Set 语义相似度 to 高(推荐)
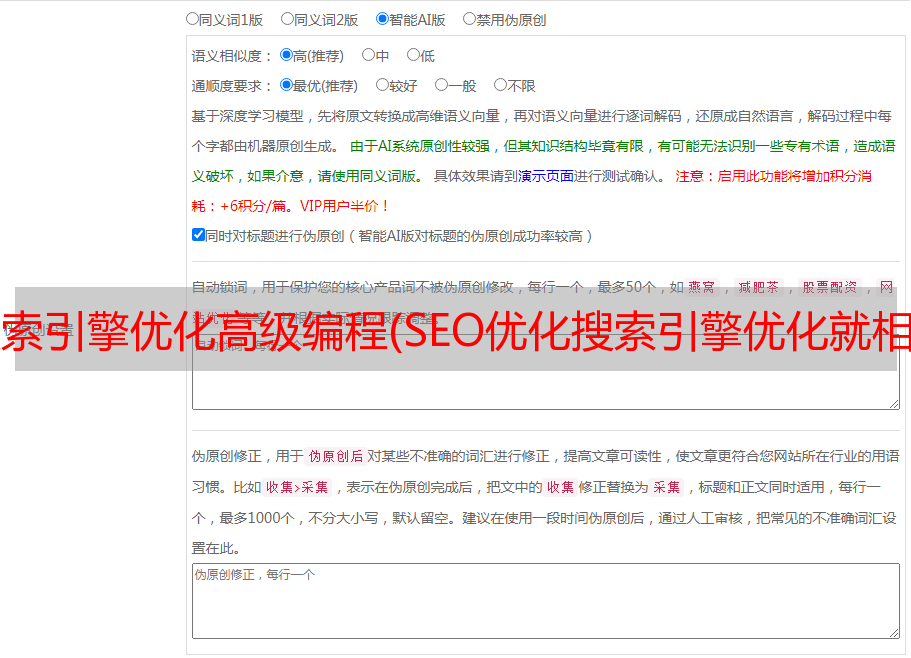 [286, 55]
